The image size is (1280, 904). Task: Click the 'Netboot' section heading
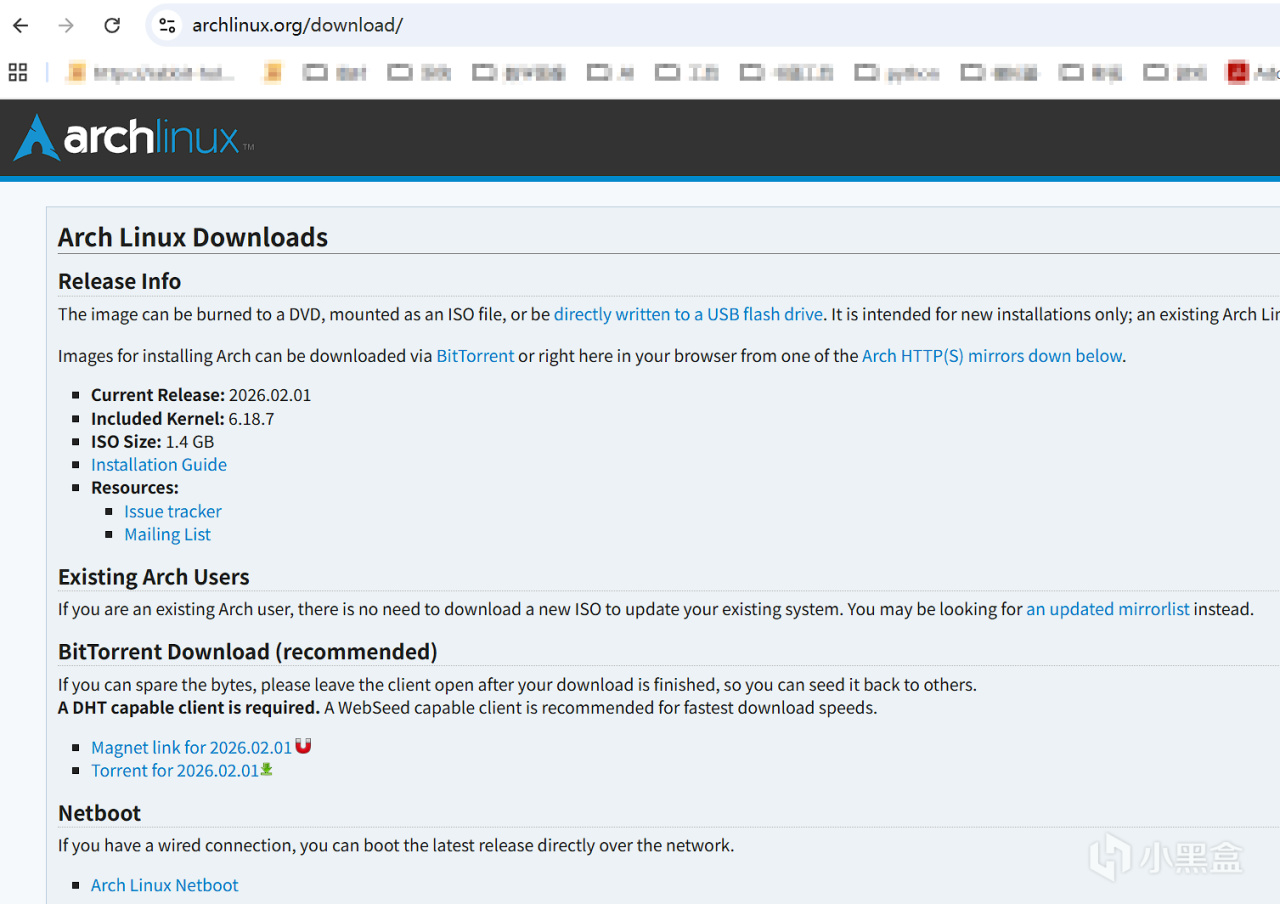[x=99, y=813]
